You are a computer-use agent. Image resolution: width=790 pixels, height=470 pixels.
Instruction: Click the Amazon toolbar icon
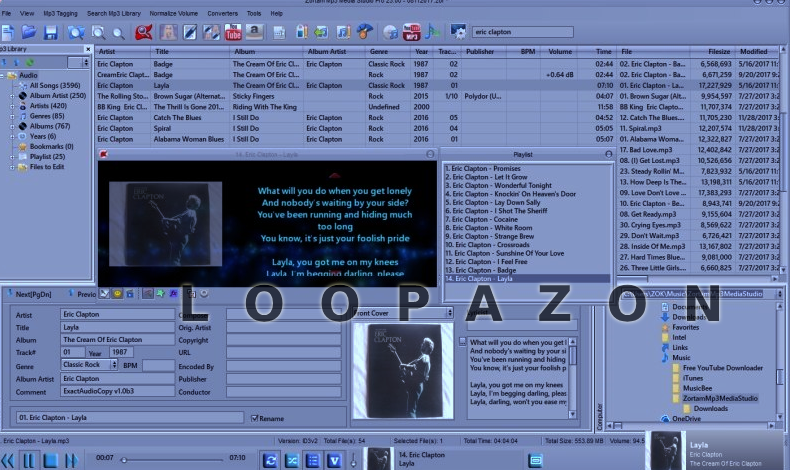point(254,32)
